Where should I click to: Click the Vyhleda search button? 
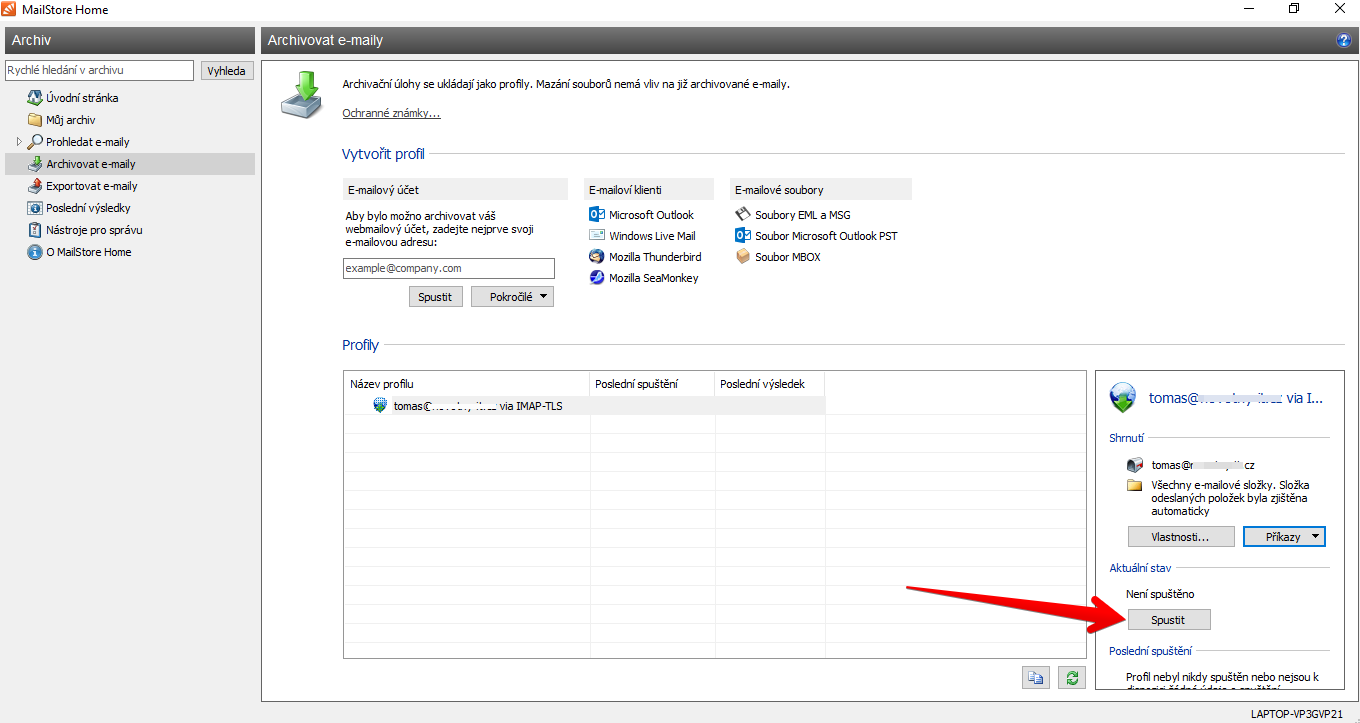coord(226,71)
